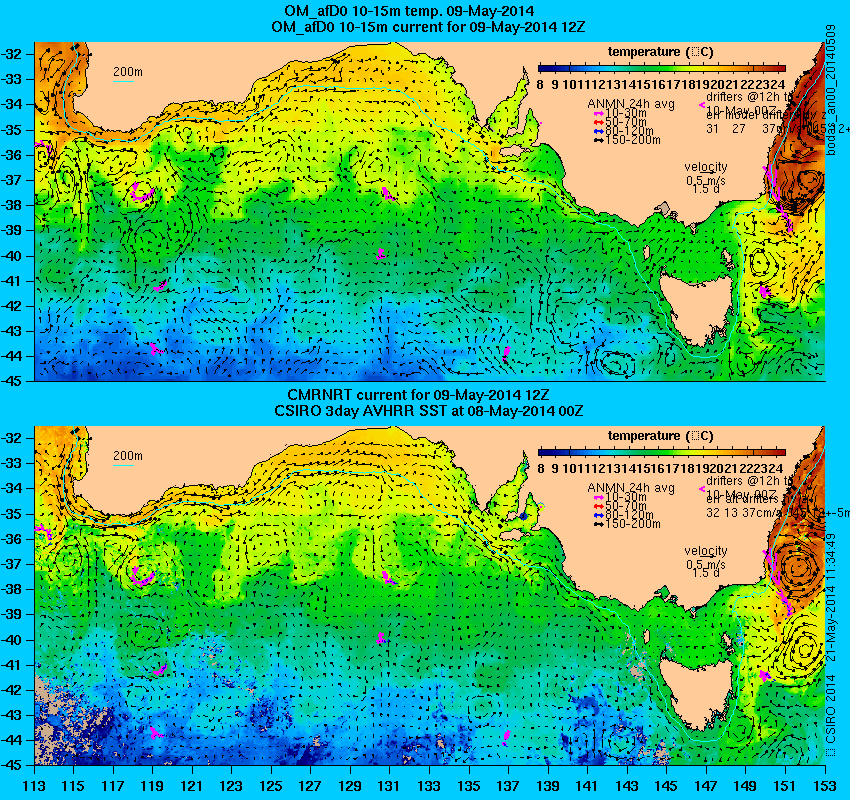Click latitude label '-38' in bottom panel
Image resolution: width=850 pixels, height=800 pixels.
pyautogui.click(x=12, y=589)
